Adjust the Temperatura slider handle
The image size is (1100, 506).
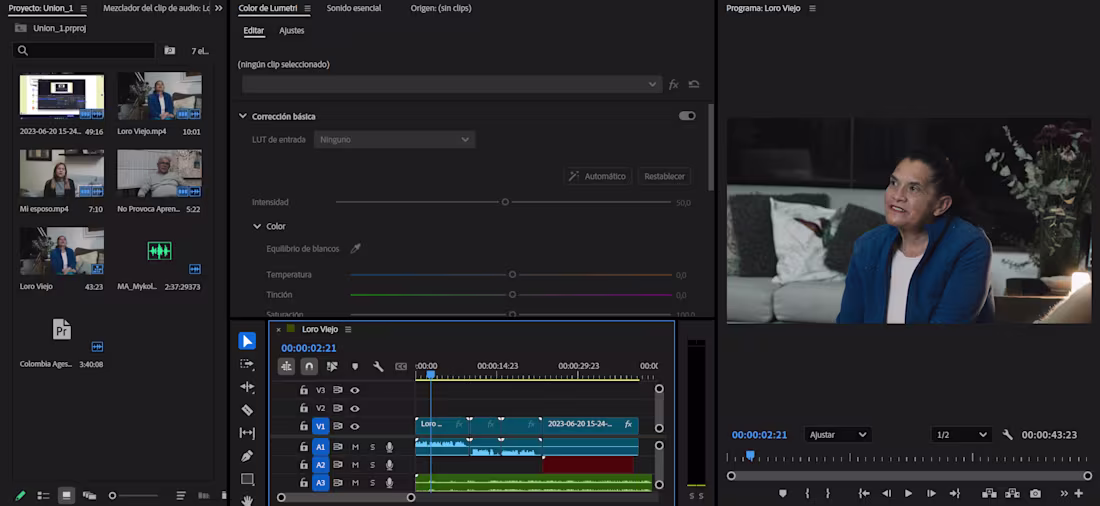tap(512, 274)
